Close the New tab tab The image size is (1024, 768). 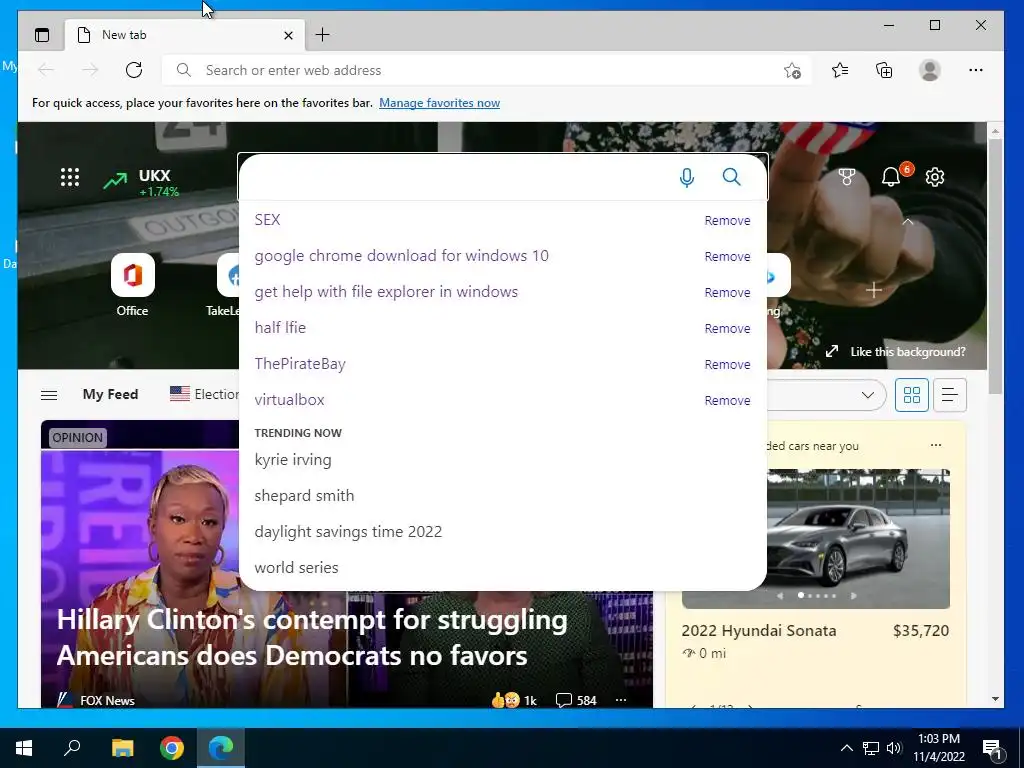288,35
